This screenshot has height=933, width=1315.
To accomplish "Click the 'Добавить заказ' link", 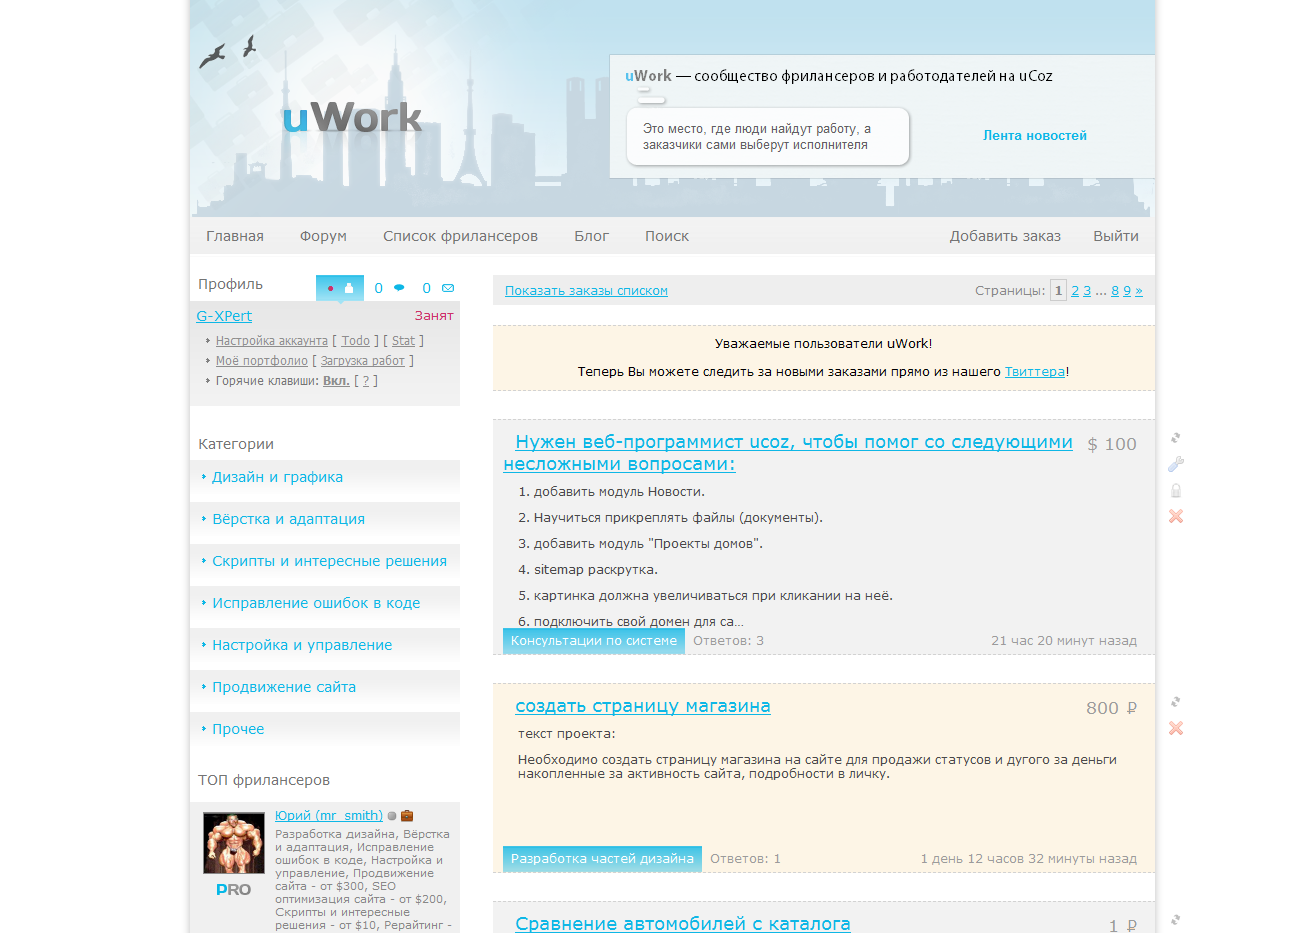I will [1005, 236].
